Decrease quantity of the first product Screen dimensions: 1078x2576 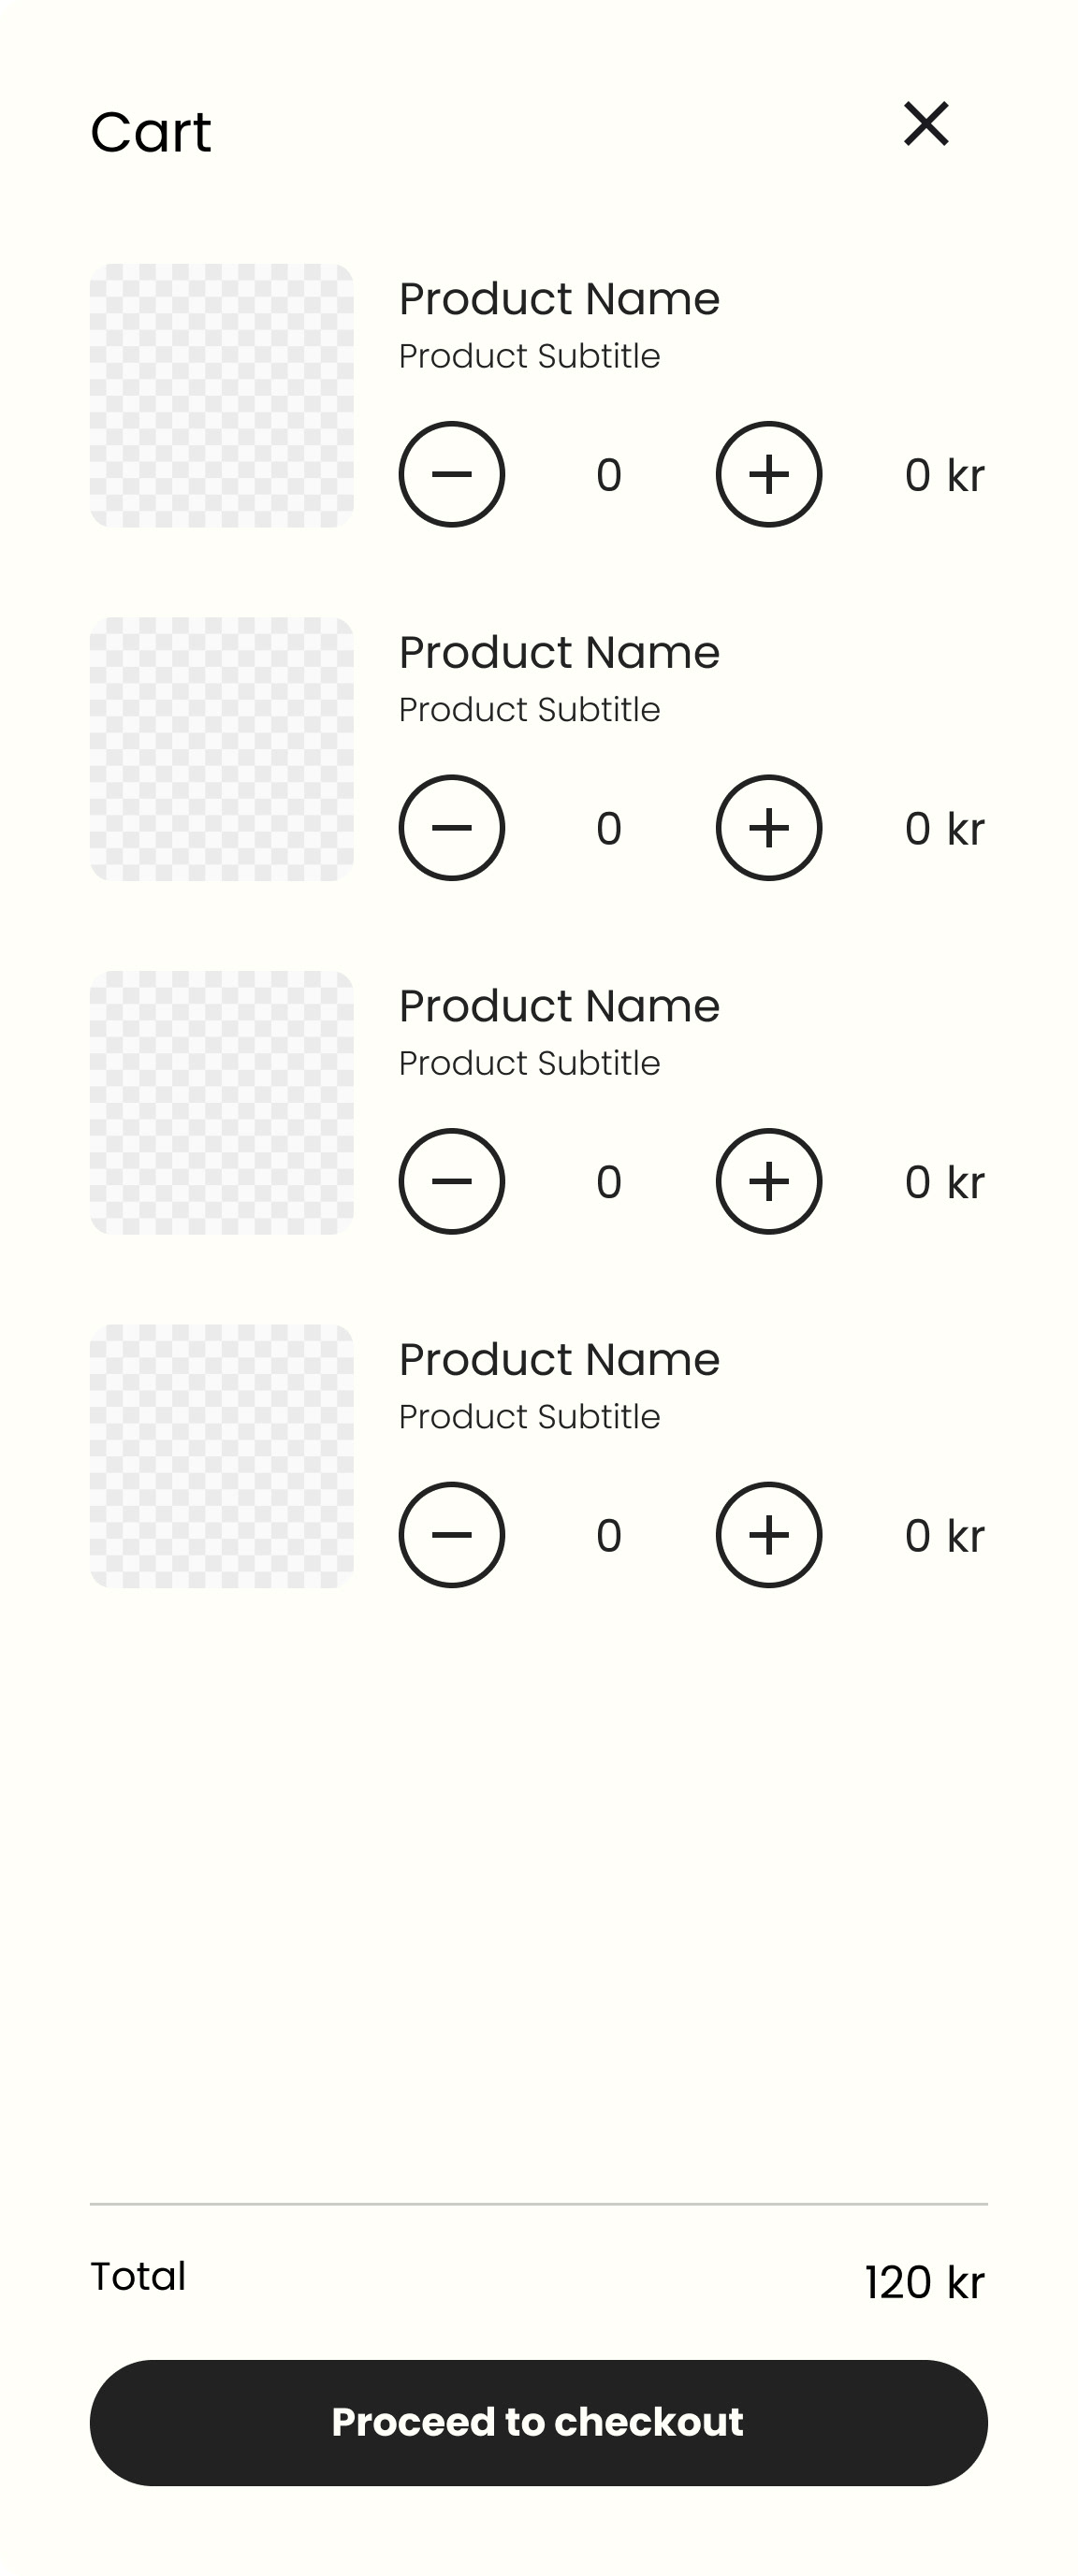pos(452,474)
